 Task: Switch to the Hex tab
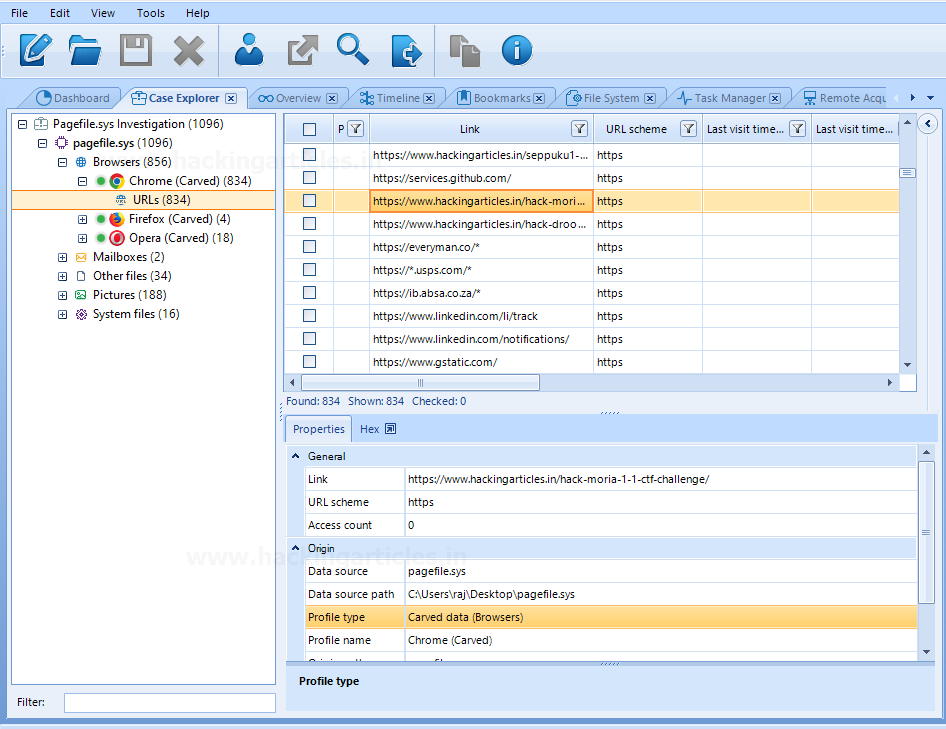[369, 429]
